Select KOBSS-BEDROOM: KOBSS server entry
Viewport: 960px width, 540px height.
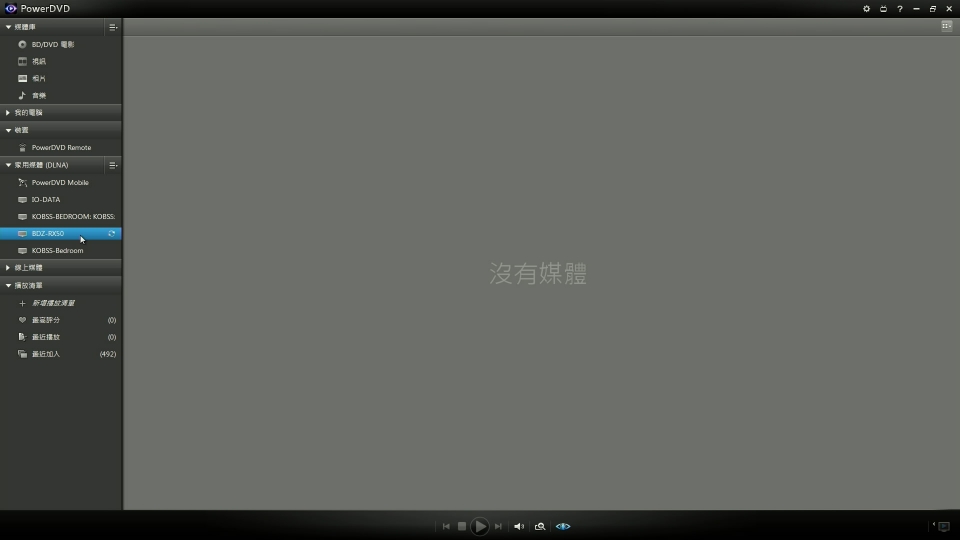[x=61, y=217]
